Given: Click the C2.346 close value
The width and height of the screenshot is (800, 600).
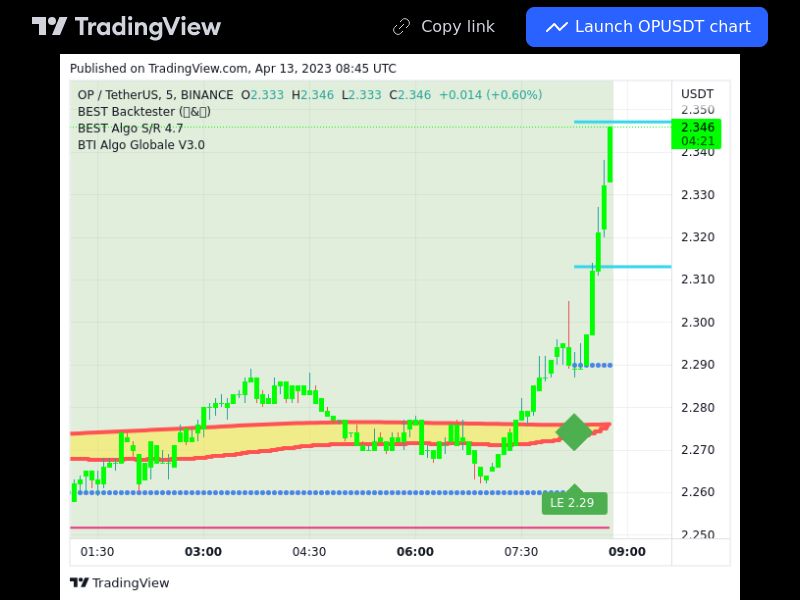Looking at the screenshot, I should [x=410, y=95].
